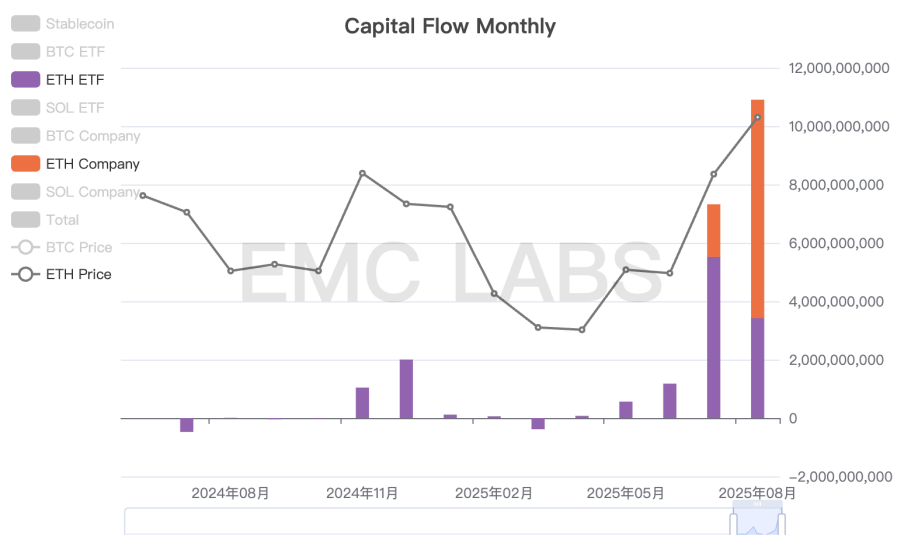904x550 pixels.
Task: Click the Capital Flow Monthly title
Action: point(450,26)
